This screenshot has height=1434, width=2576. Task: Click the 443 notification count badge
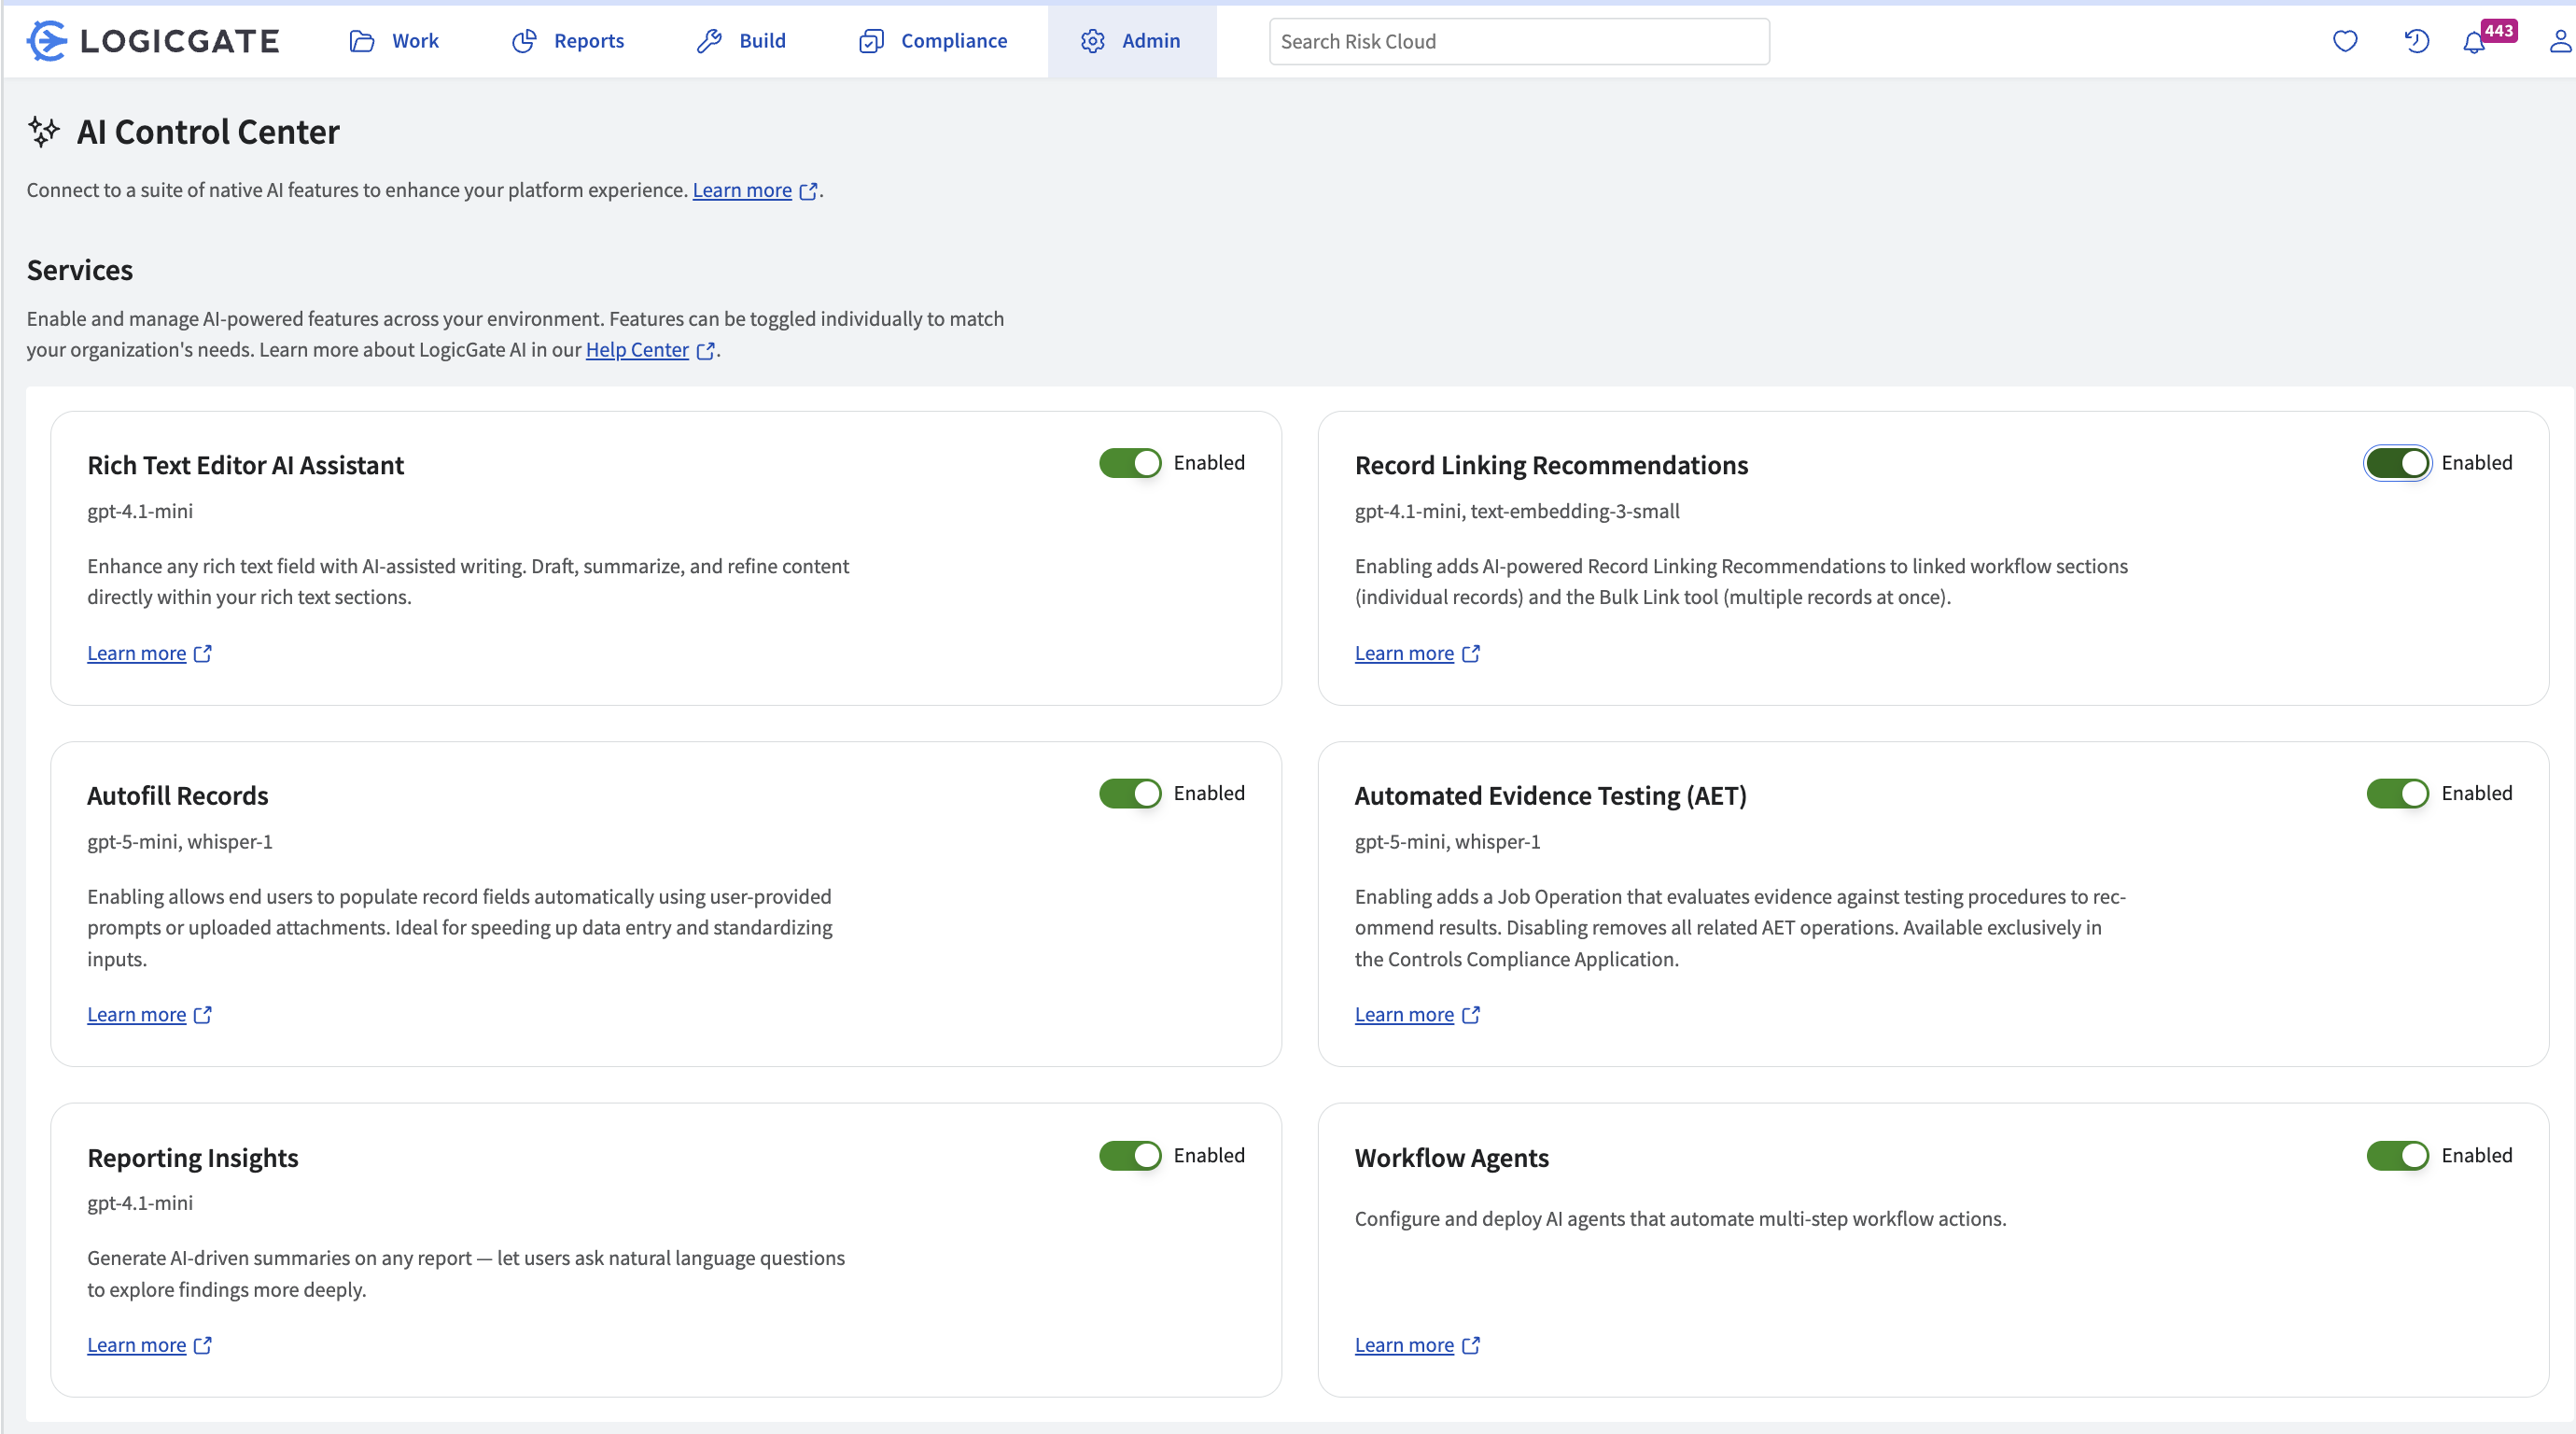[2498, 30]
